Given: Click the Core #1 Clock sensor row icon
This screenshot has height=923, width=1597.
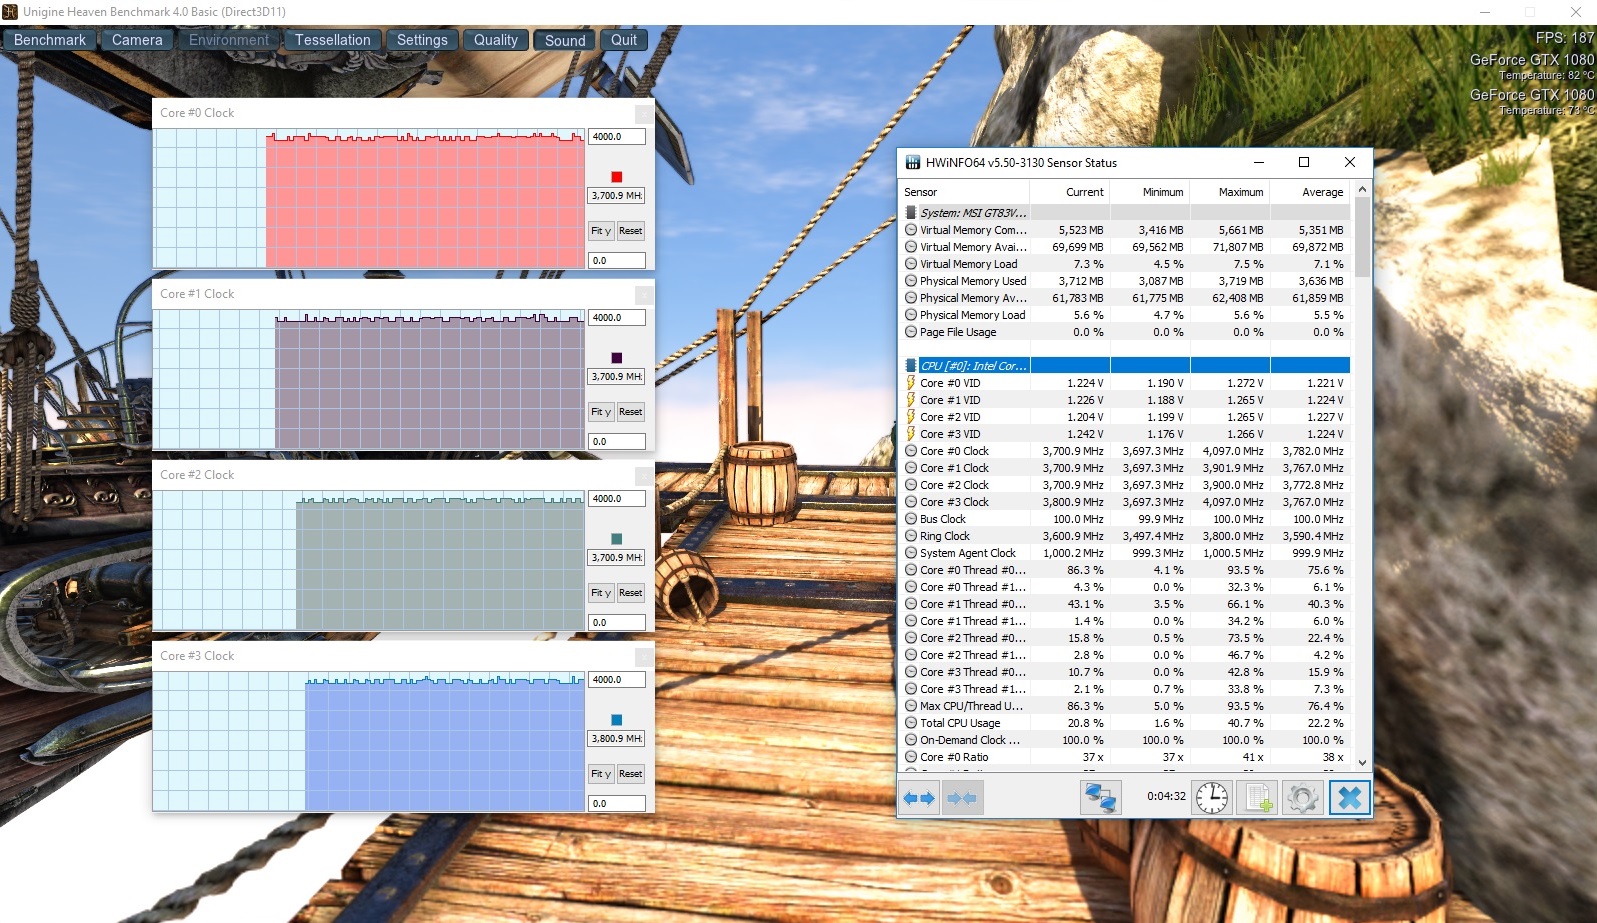Looking at the screenshot, I should pyautogui.click(x=911, y=468).
